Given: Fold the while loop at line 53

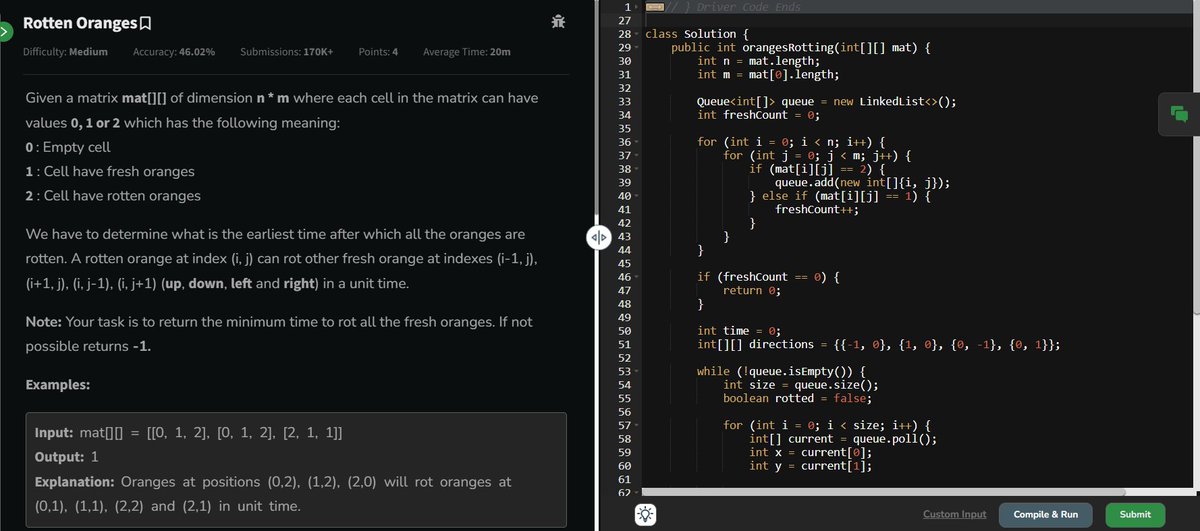Looking at the screenshot, I should [x=637, y=371].
